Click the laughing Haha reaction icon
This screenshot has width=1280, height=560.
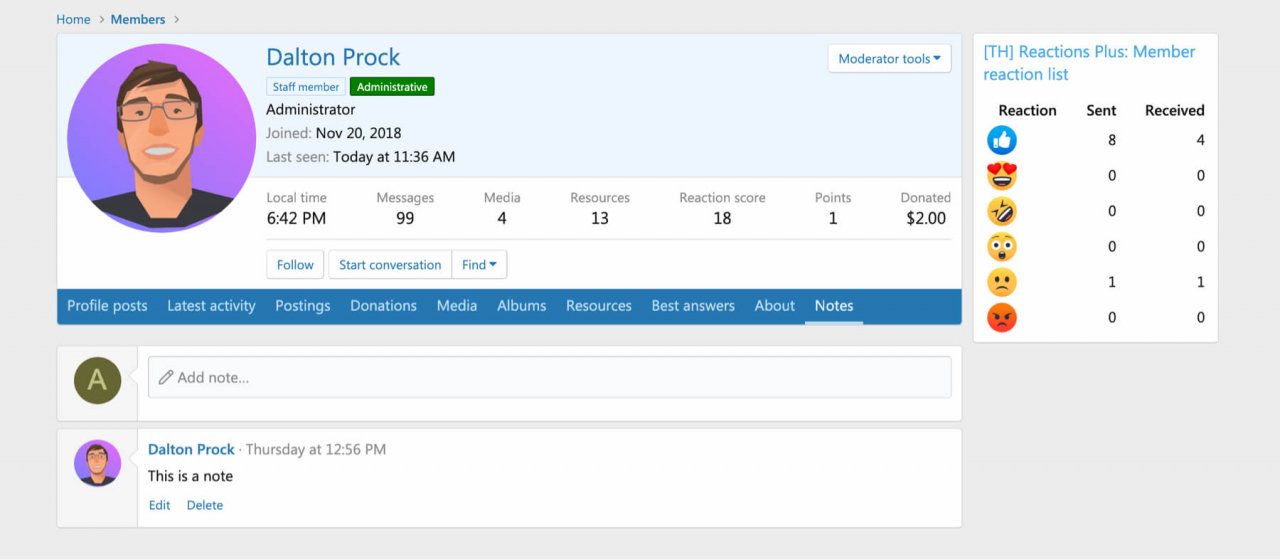tap(1001, 212)
